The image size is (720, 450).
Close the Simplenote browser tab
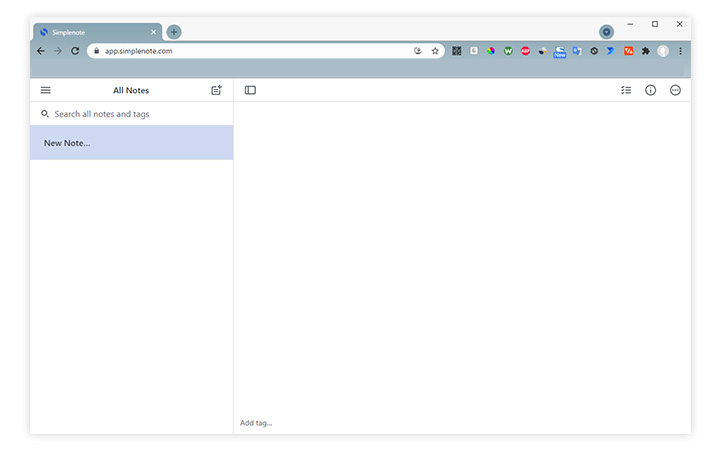click(x=153, y=32)
